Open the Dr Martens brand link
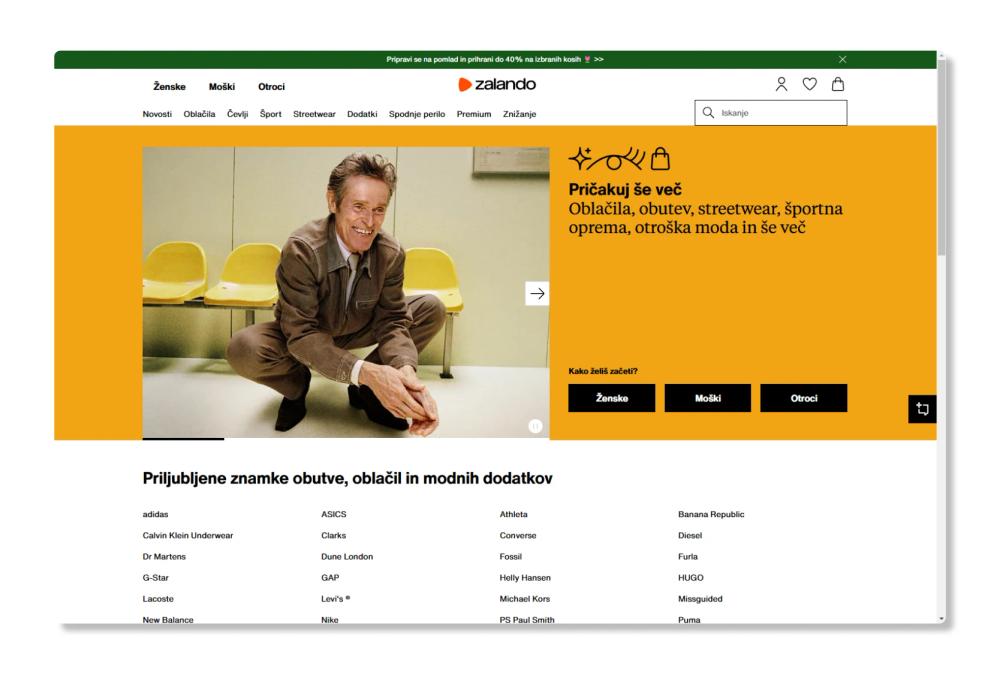This screenshot has width=1000, height=674. coord(164,556)
